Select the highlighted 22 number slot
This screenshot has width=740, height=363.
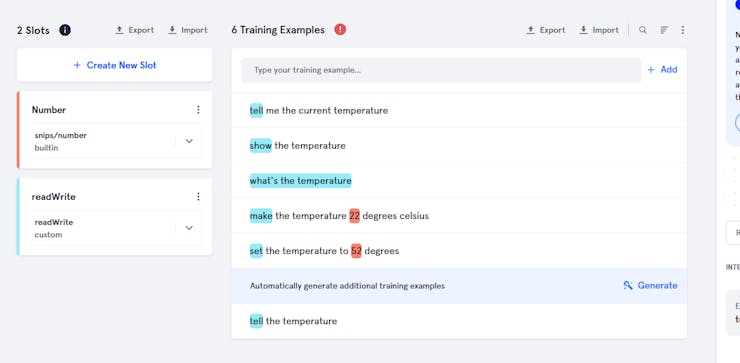tap(354, 216)
